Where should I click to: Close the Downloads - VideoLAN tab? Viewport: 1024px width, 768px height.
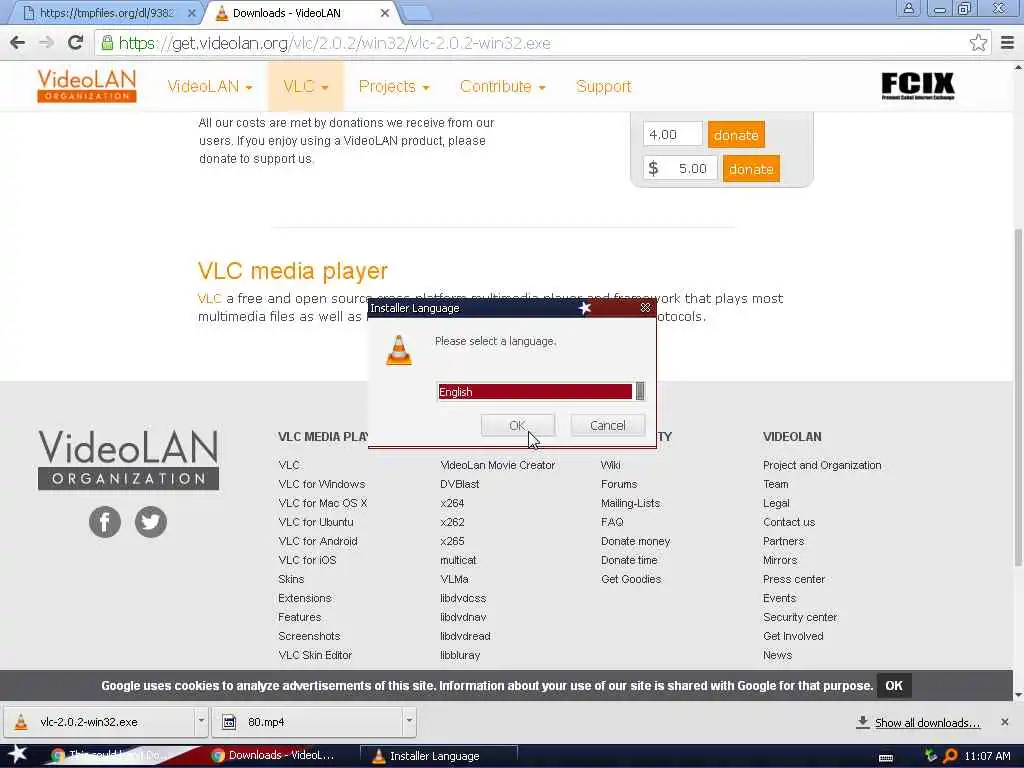385,12
